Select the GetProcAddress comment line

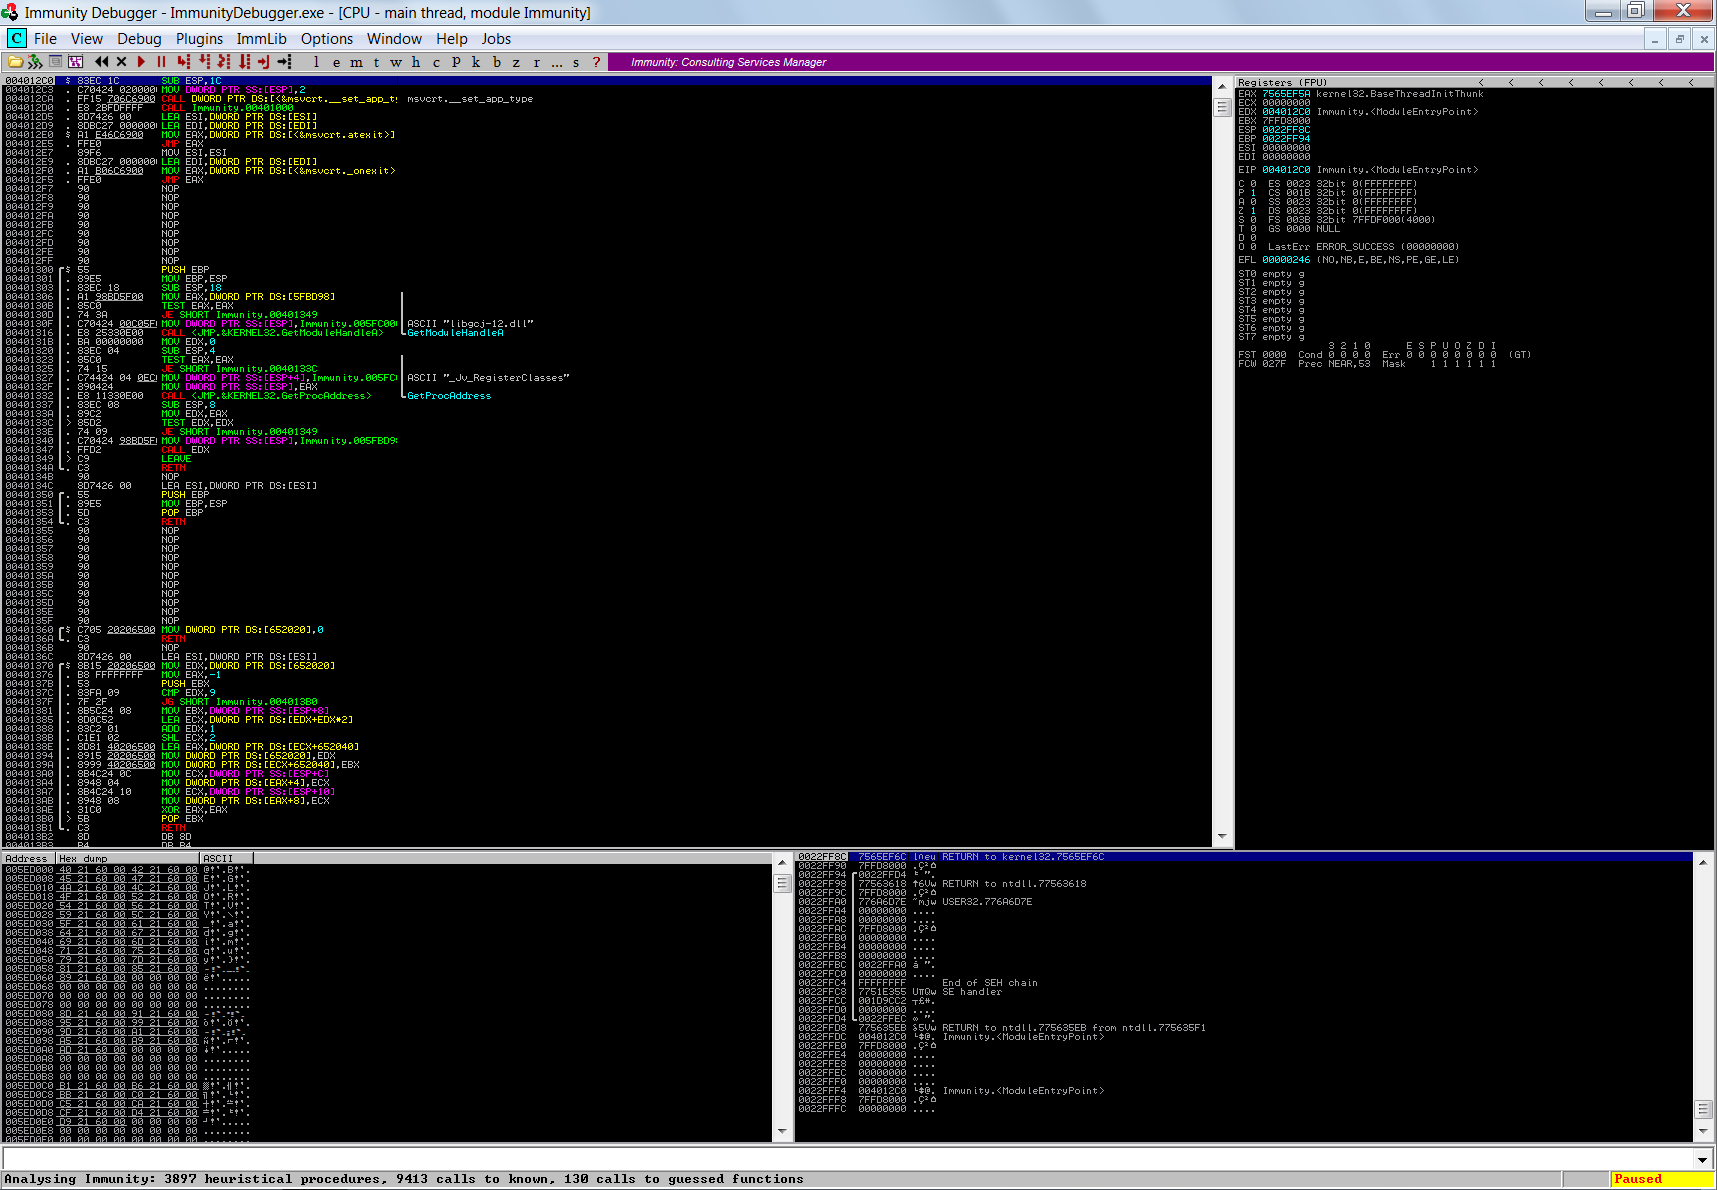click(449, 396)
